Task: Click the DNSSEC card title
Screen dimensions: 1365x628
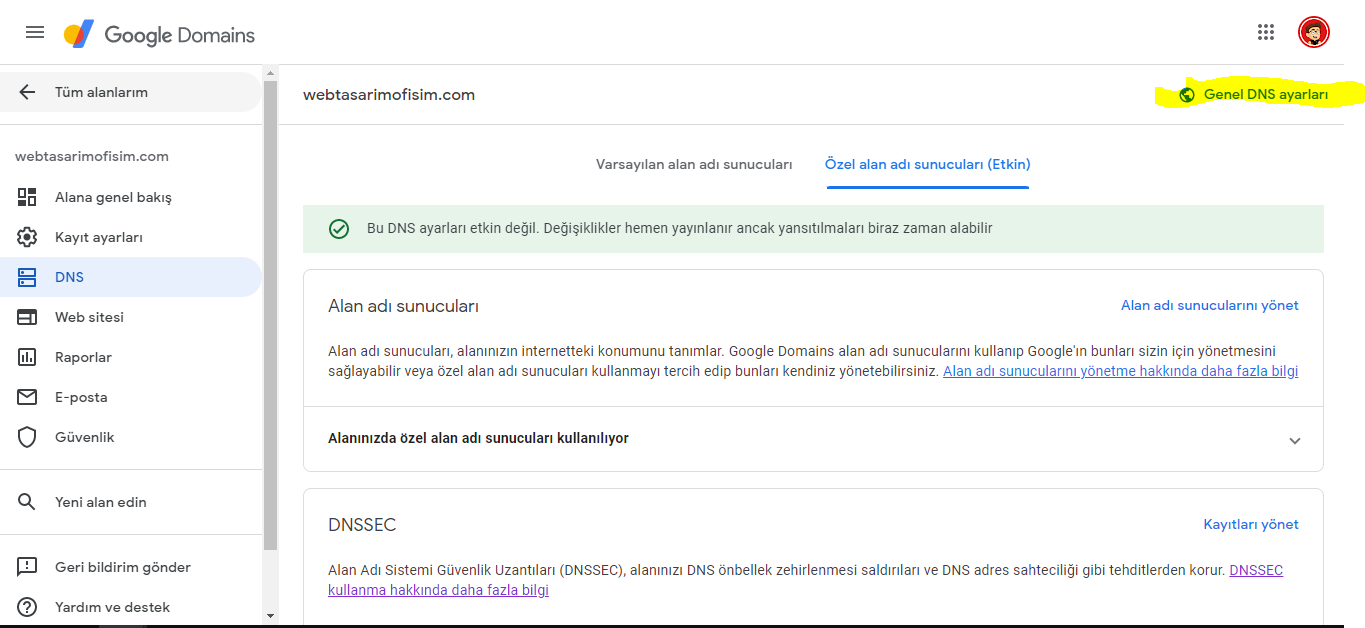Action: point(362,525)
